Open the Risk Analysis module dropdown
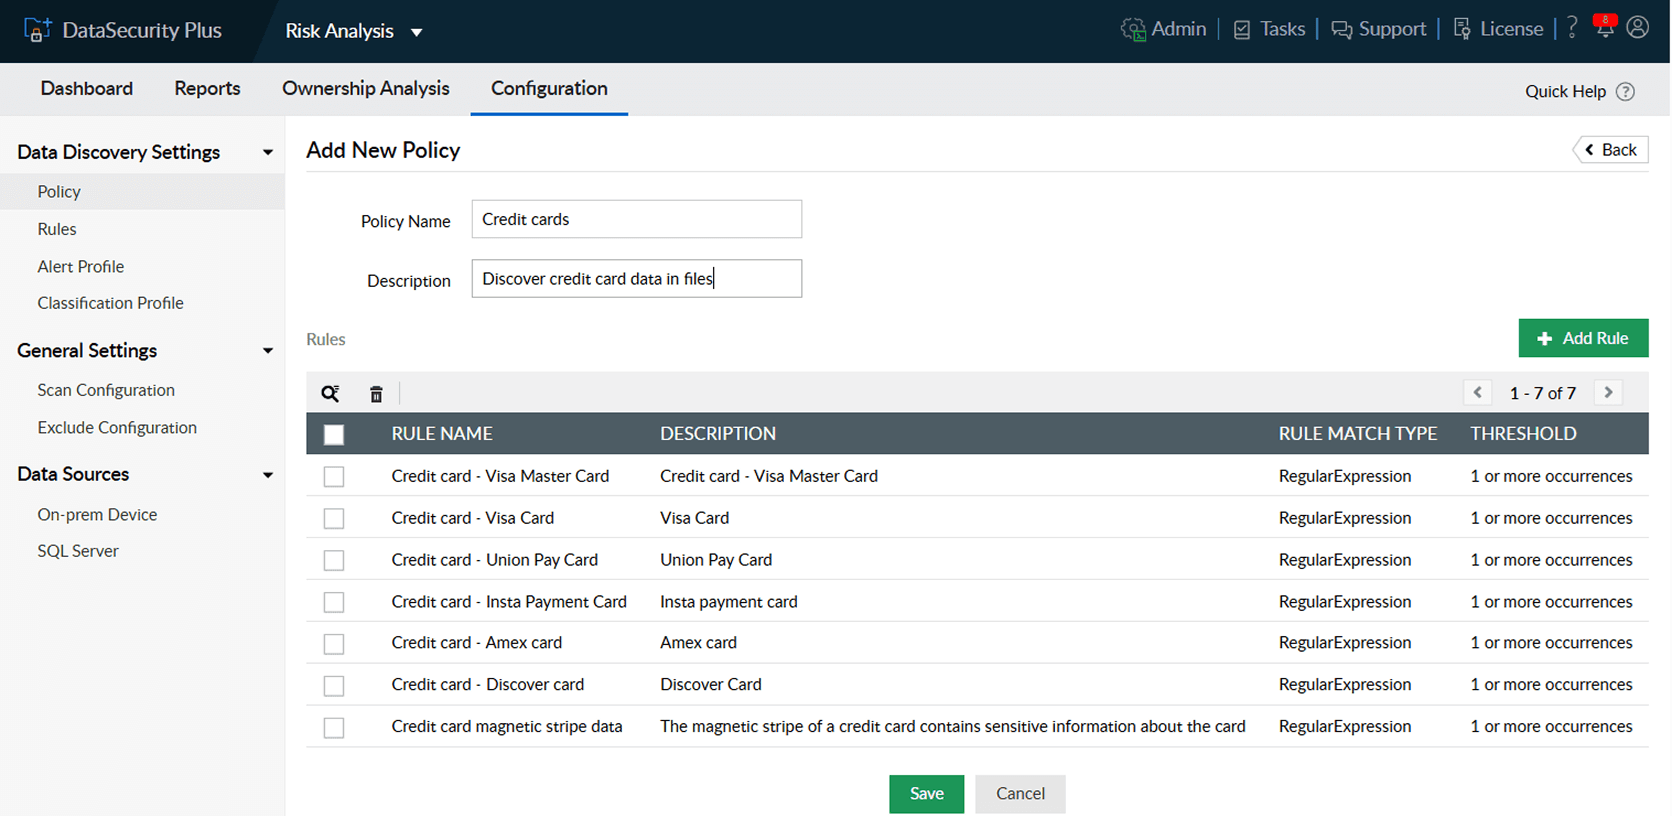The image size is (1672, 816). [x=354, y=31]
